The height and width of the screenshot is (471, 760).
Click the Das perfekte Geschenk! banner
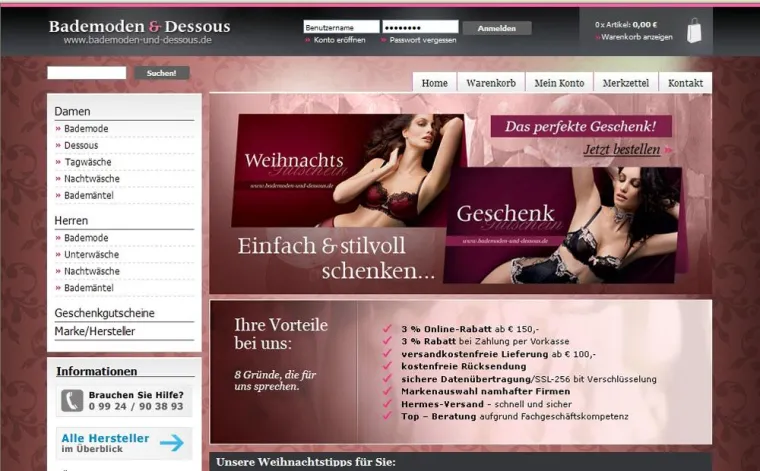581,126
